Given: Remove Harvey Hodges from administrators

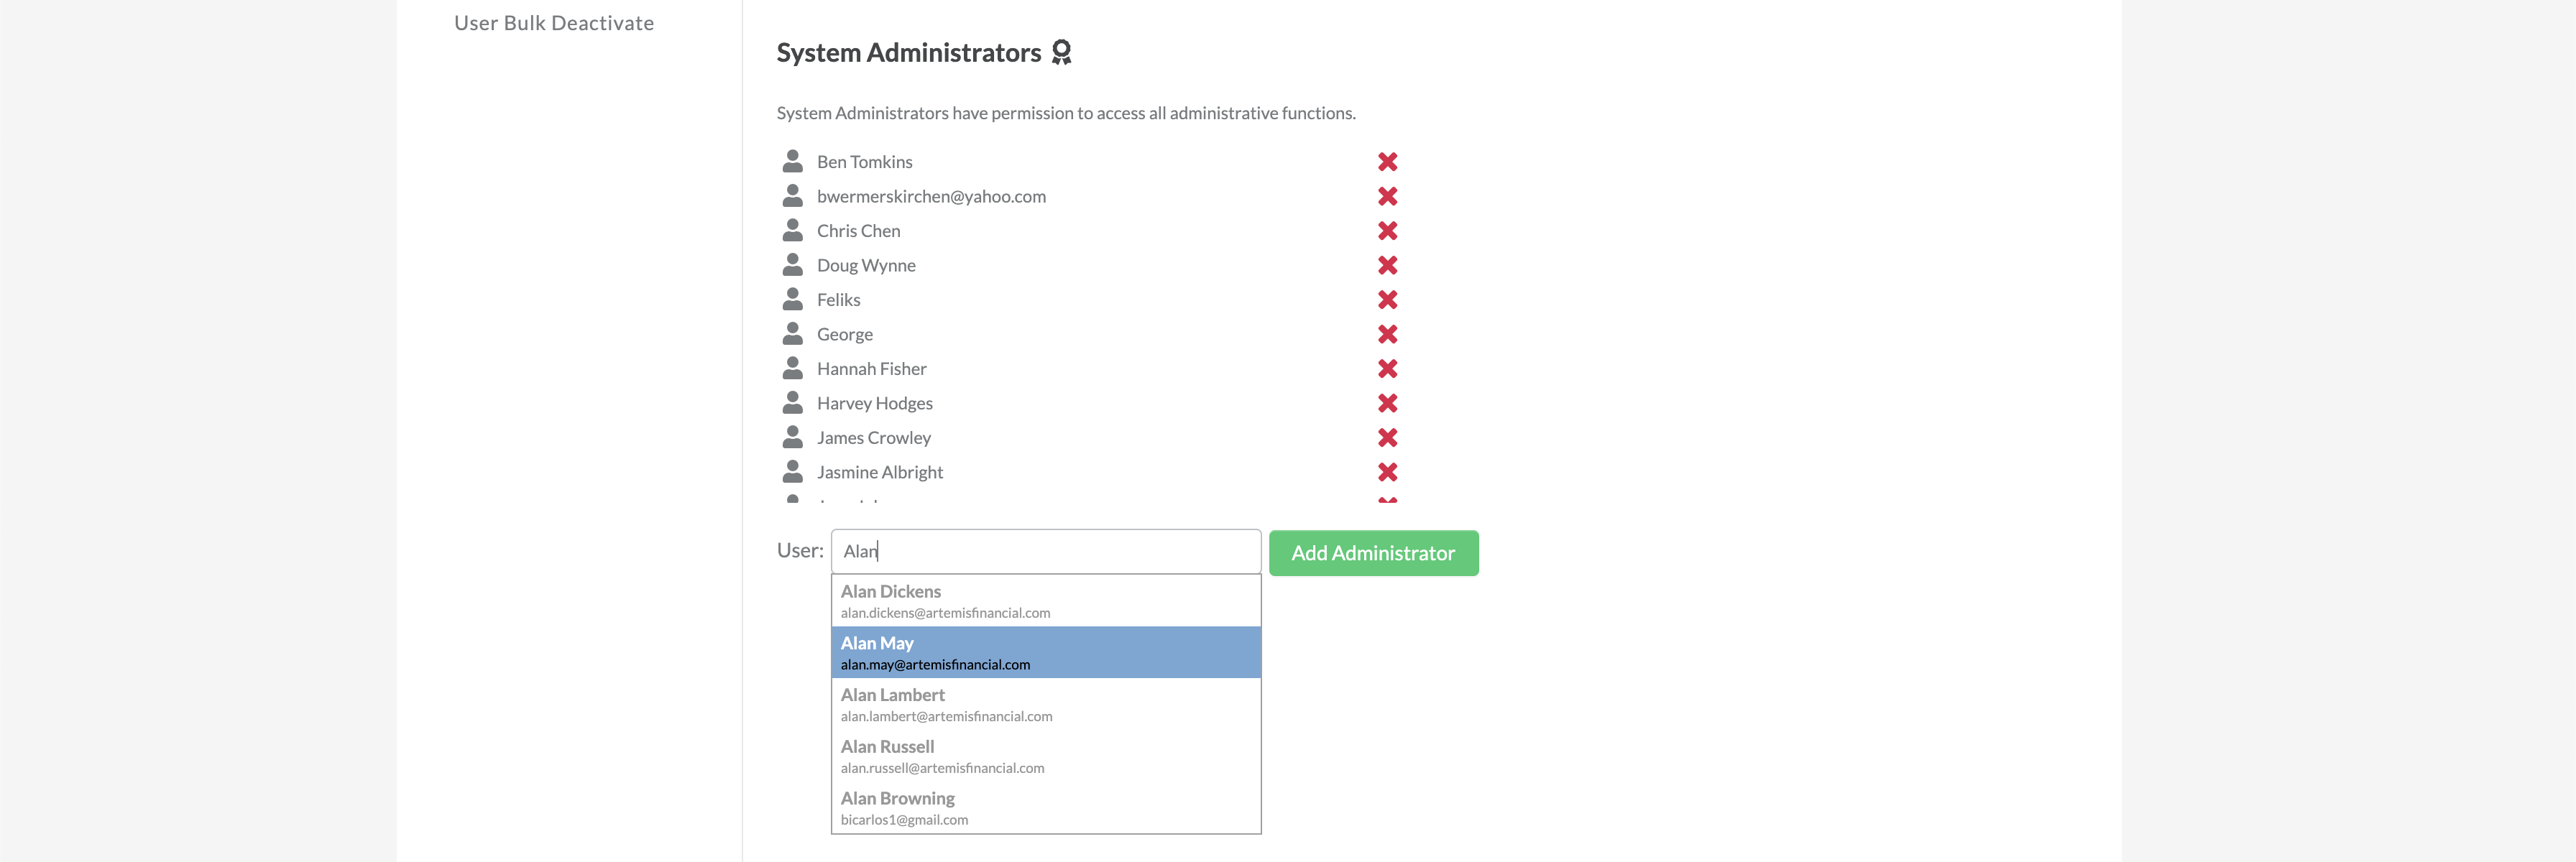Looking at the screenshot, I should coord(1387,403).
